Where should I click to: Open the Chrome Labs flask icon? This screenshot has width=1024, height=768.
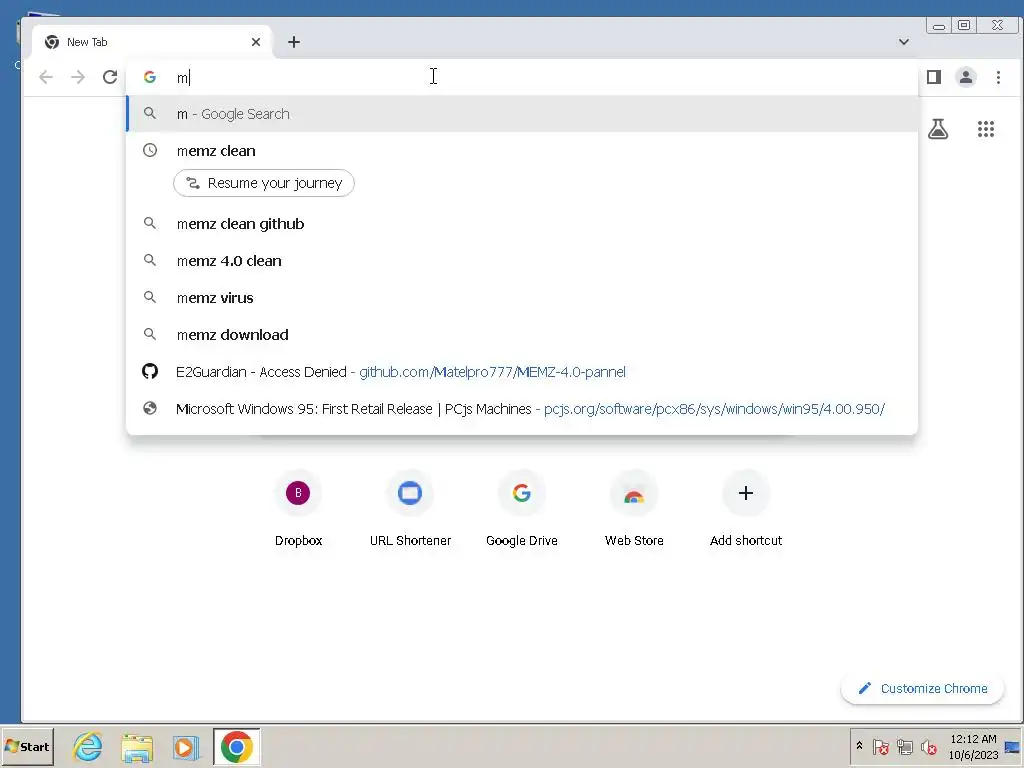click(938, 129)
